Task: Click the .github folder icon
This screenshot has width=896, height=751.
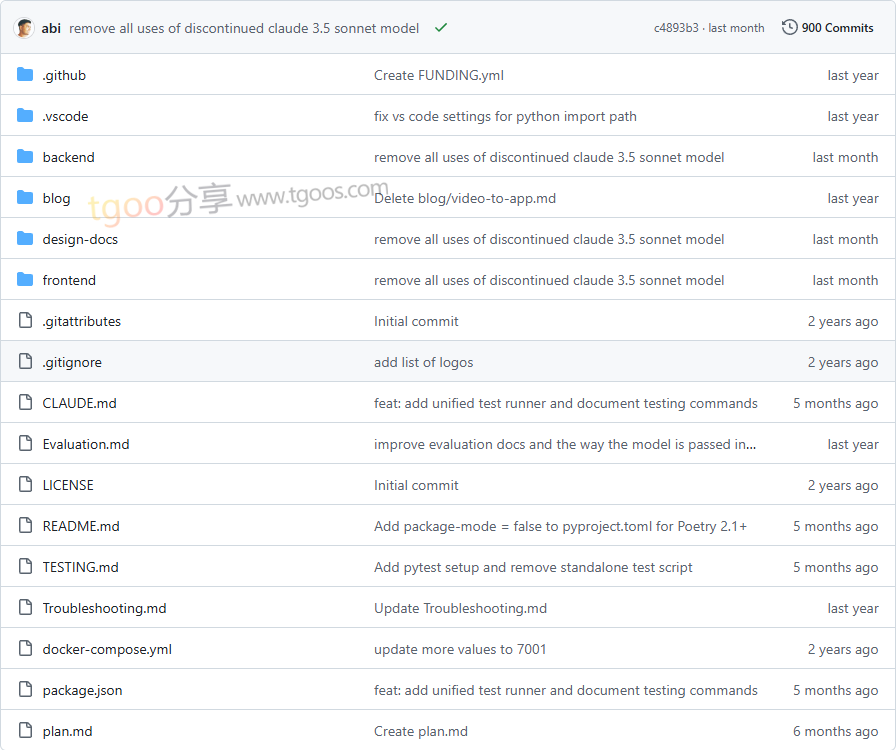Action: (x=25, y=75)
